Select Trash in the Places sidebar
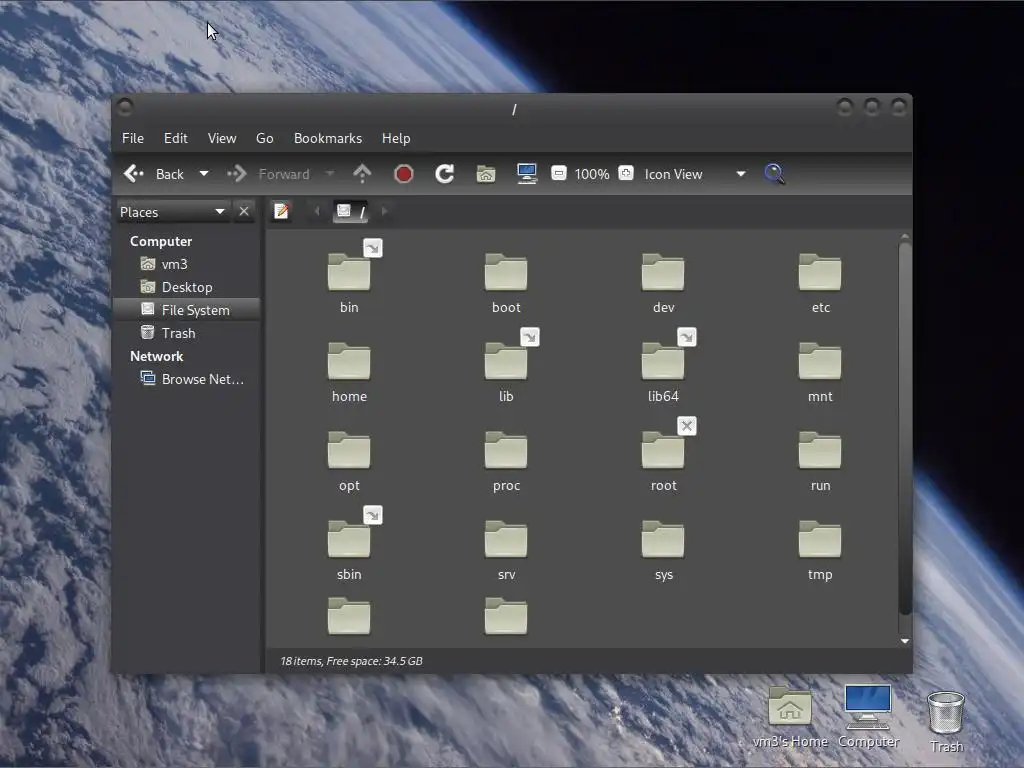The width and height of the screenshot is (1024, 768). tap(178, 333)
